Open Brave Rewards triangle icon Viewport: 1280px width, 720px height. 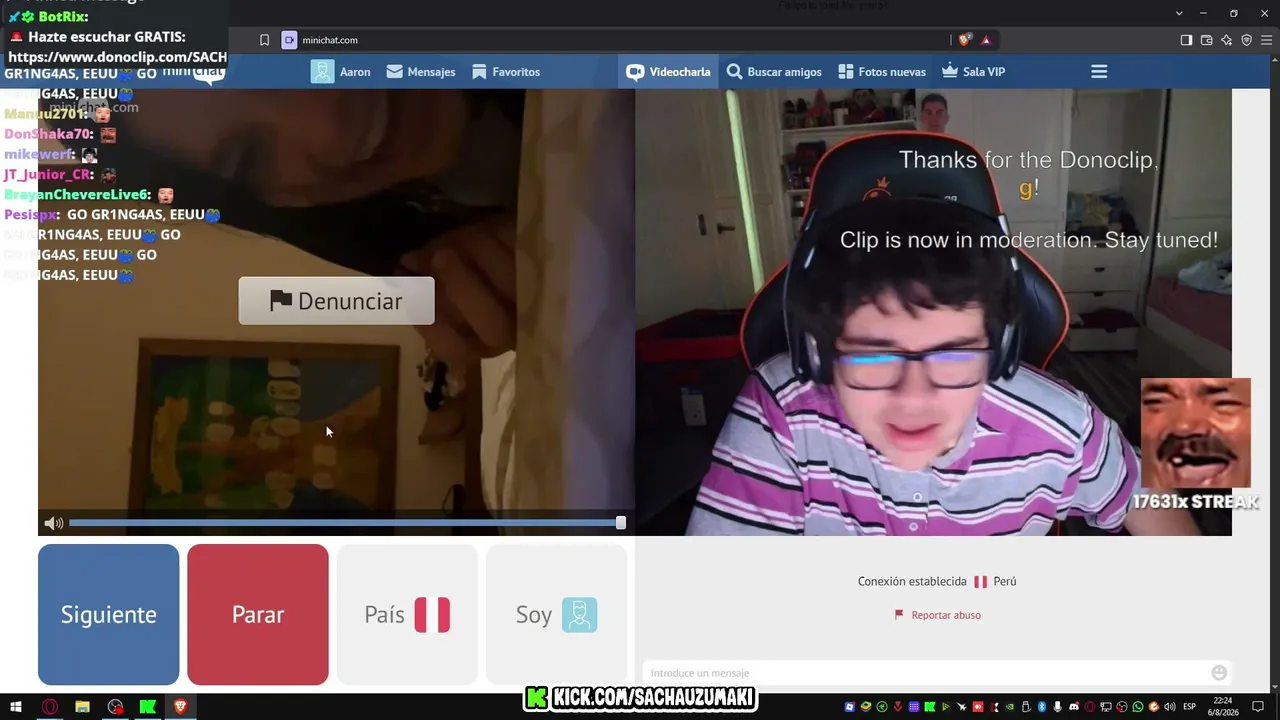click(986, 40)
